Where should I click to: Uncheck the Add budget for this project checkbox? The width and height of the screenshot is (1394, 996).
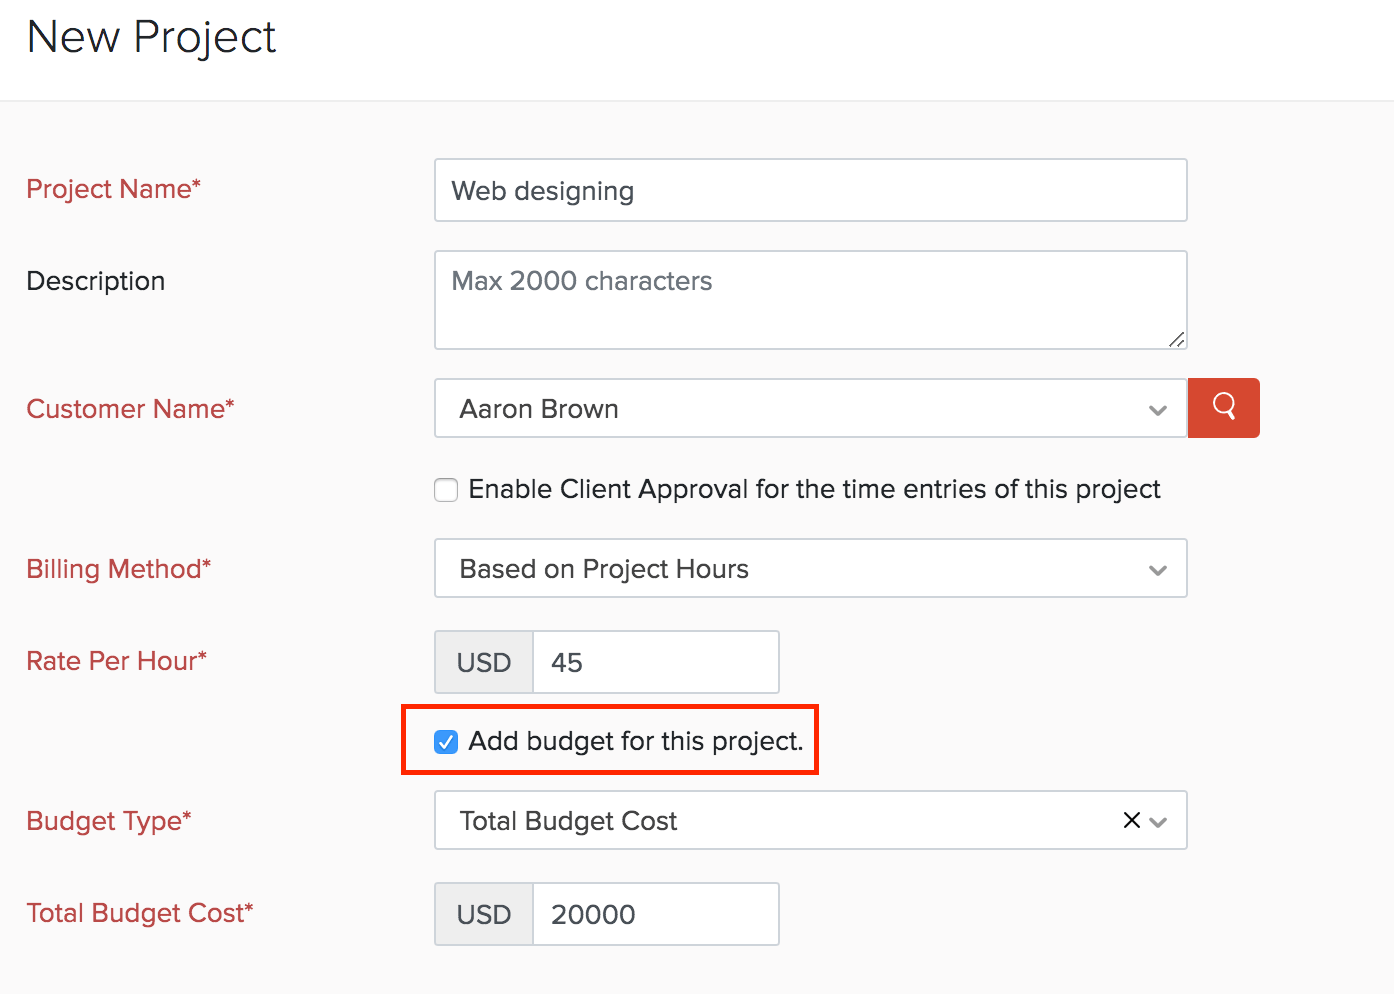pos(445,741)
